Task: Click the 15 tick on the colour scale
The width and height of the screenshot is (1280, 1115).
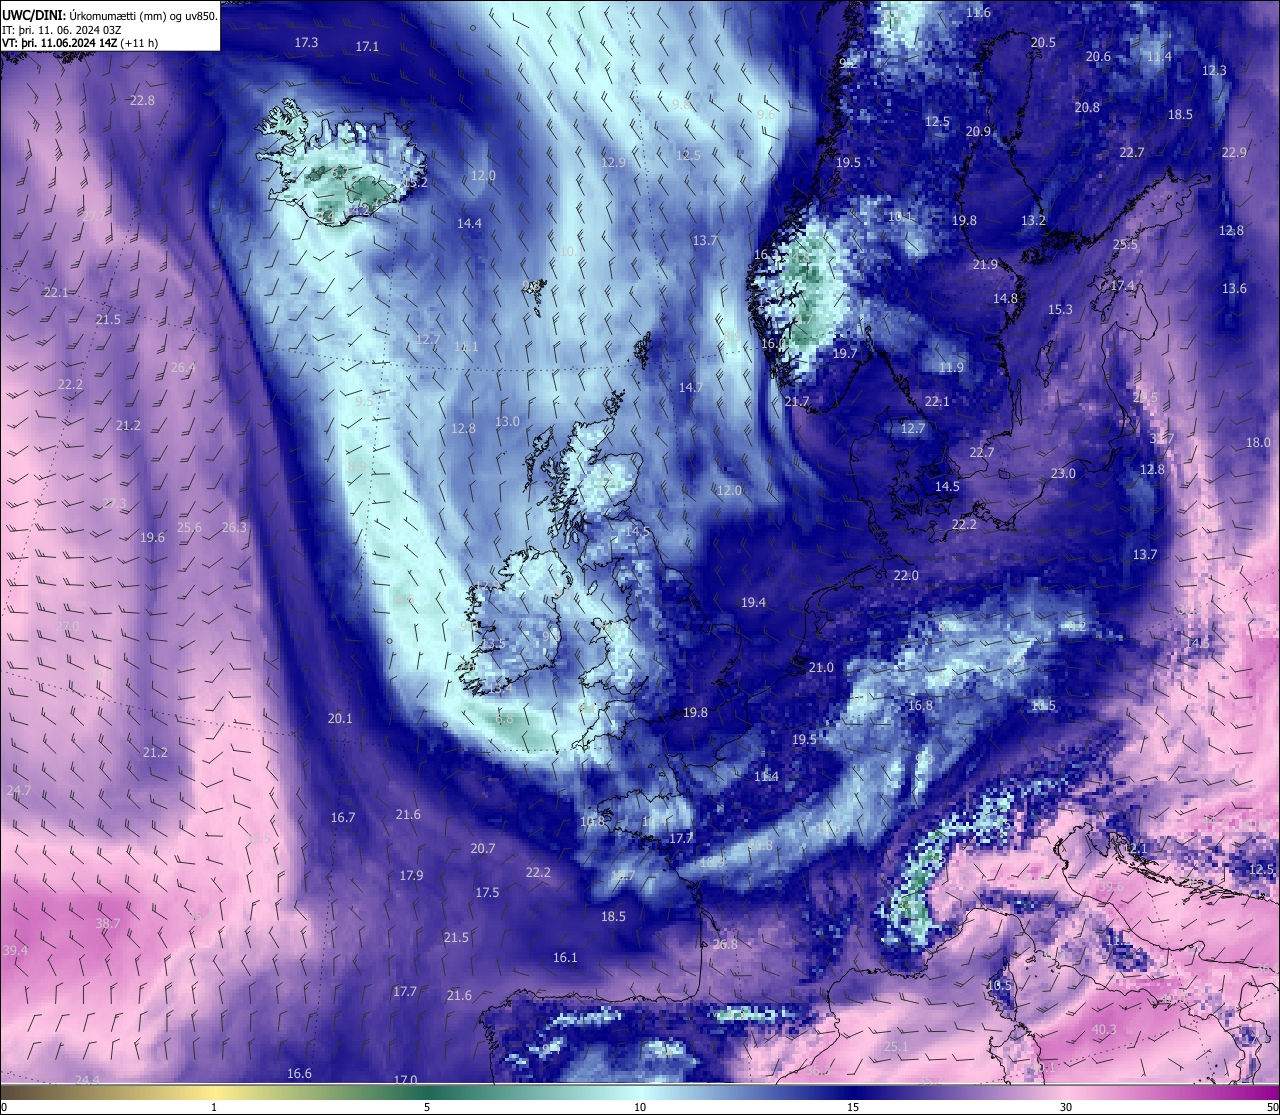Action: click(853, 1107)
